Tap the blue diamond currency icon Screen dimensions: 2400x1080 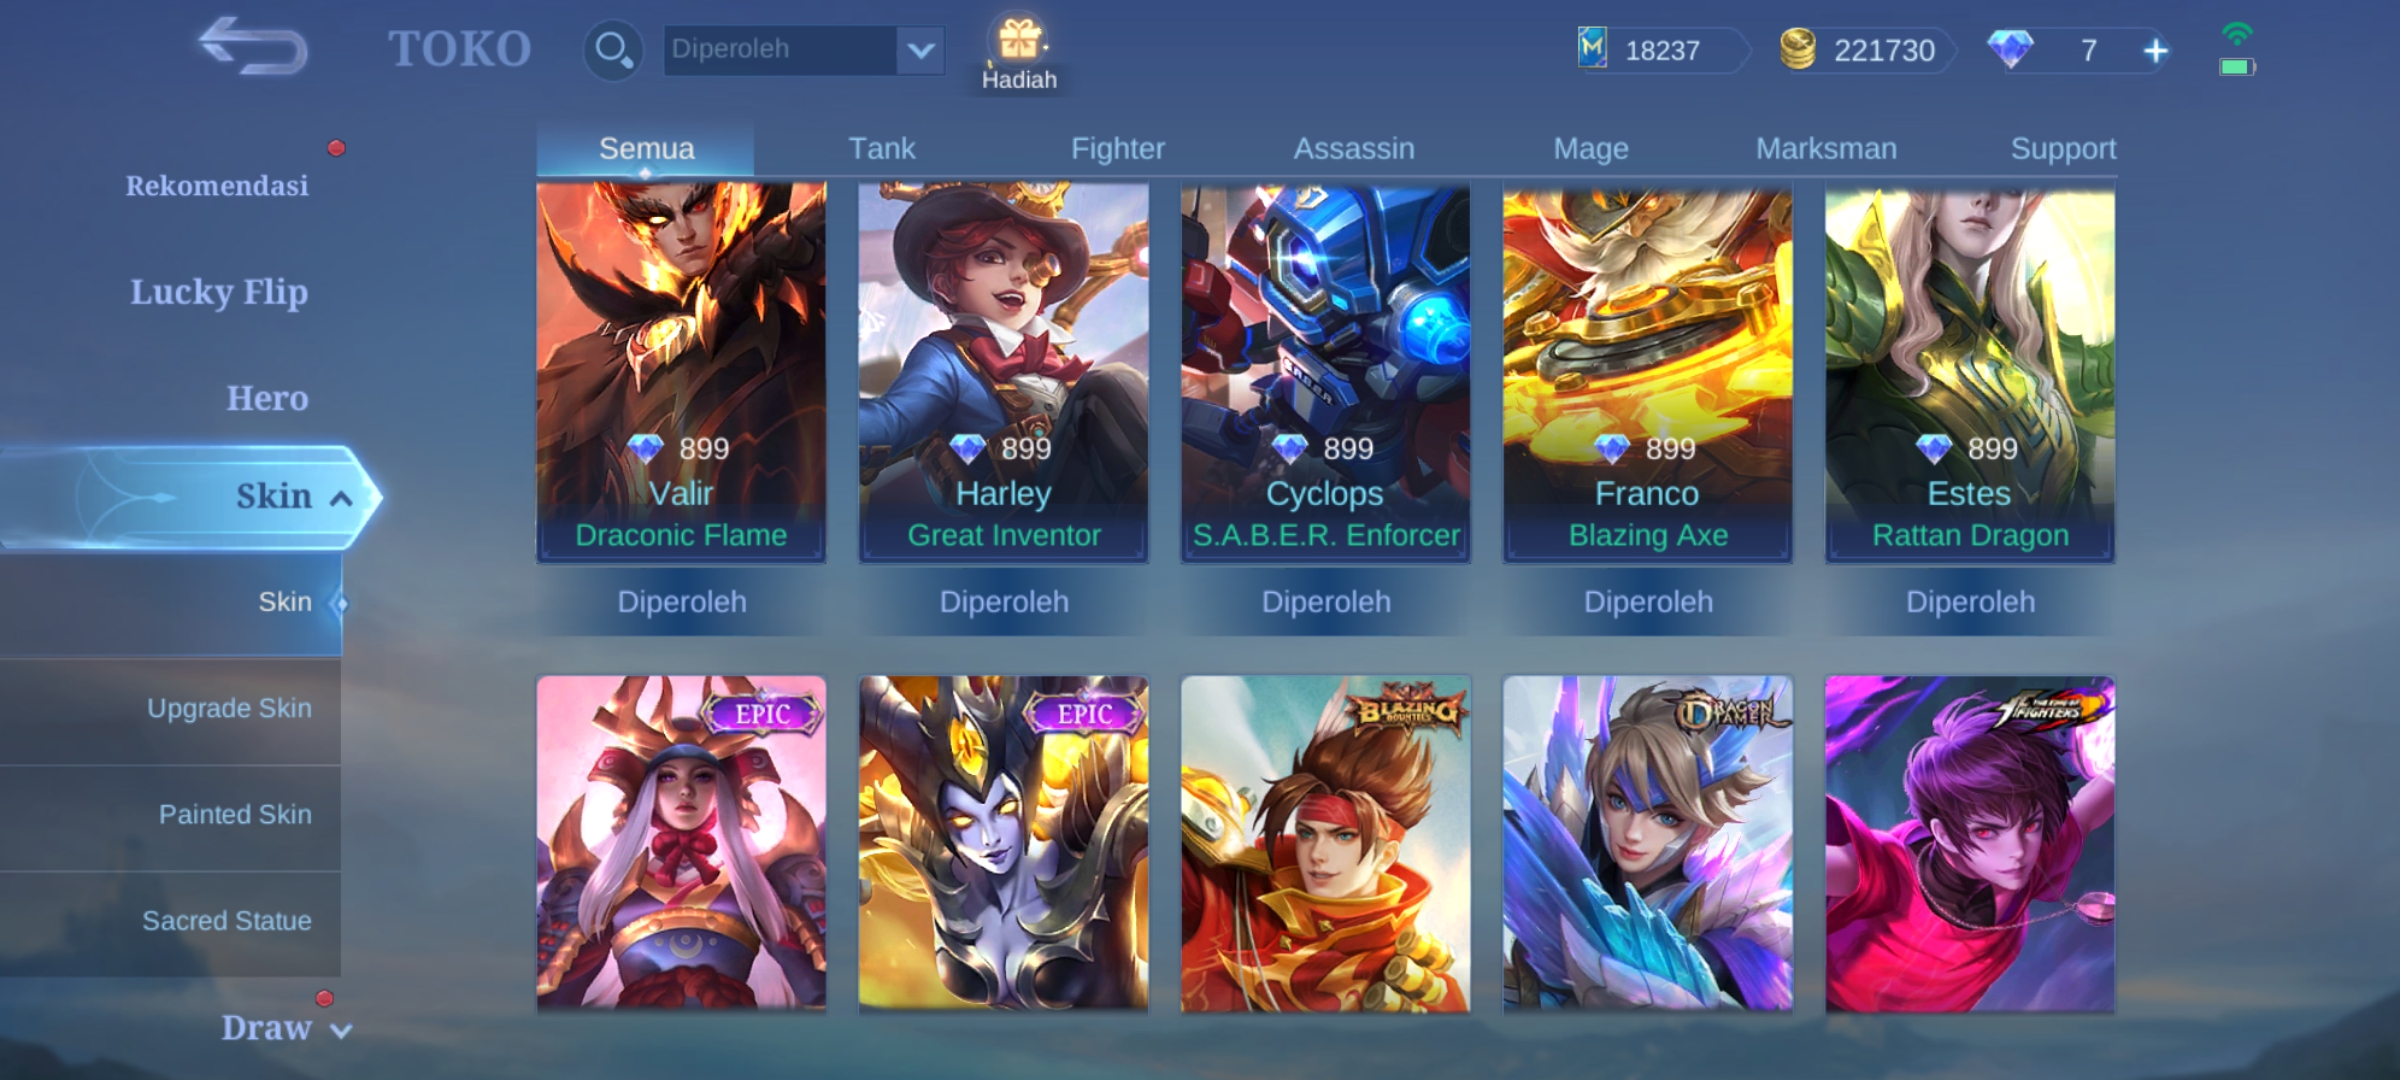click(2009, 50)
